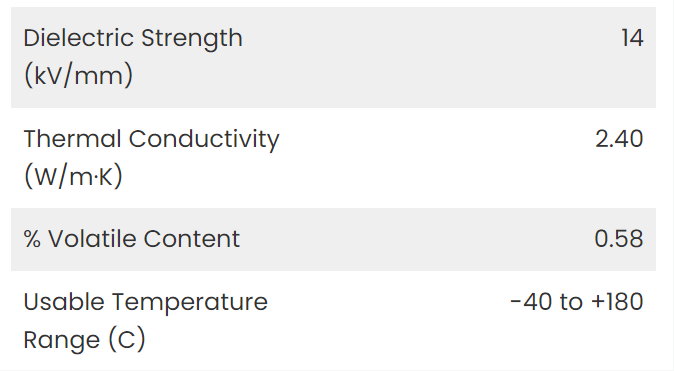This screenshot has width=674, height=371.
Task: Click the word Content in third row
Action: click(191, 239)
